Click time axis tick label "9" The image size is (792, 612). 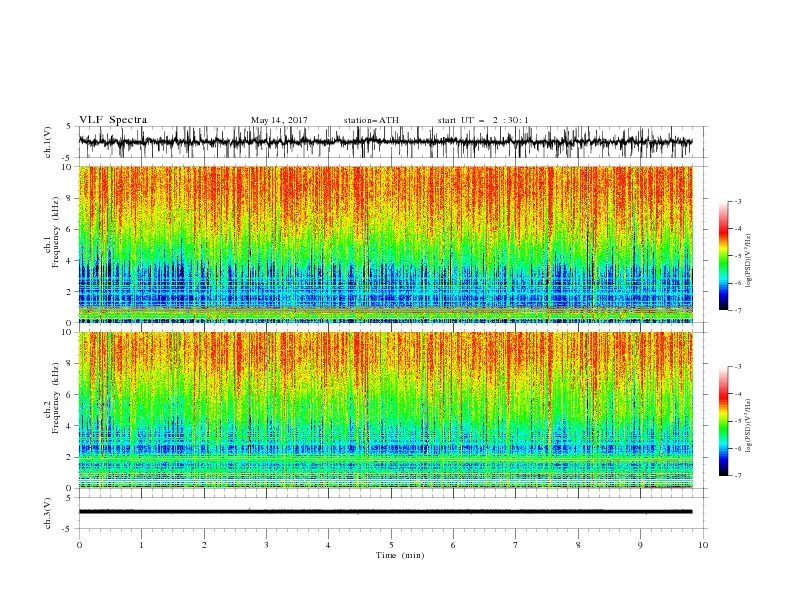coord(640,545)
